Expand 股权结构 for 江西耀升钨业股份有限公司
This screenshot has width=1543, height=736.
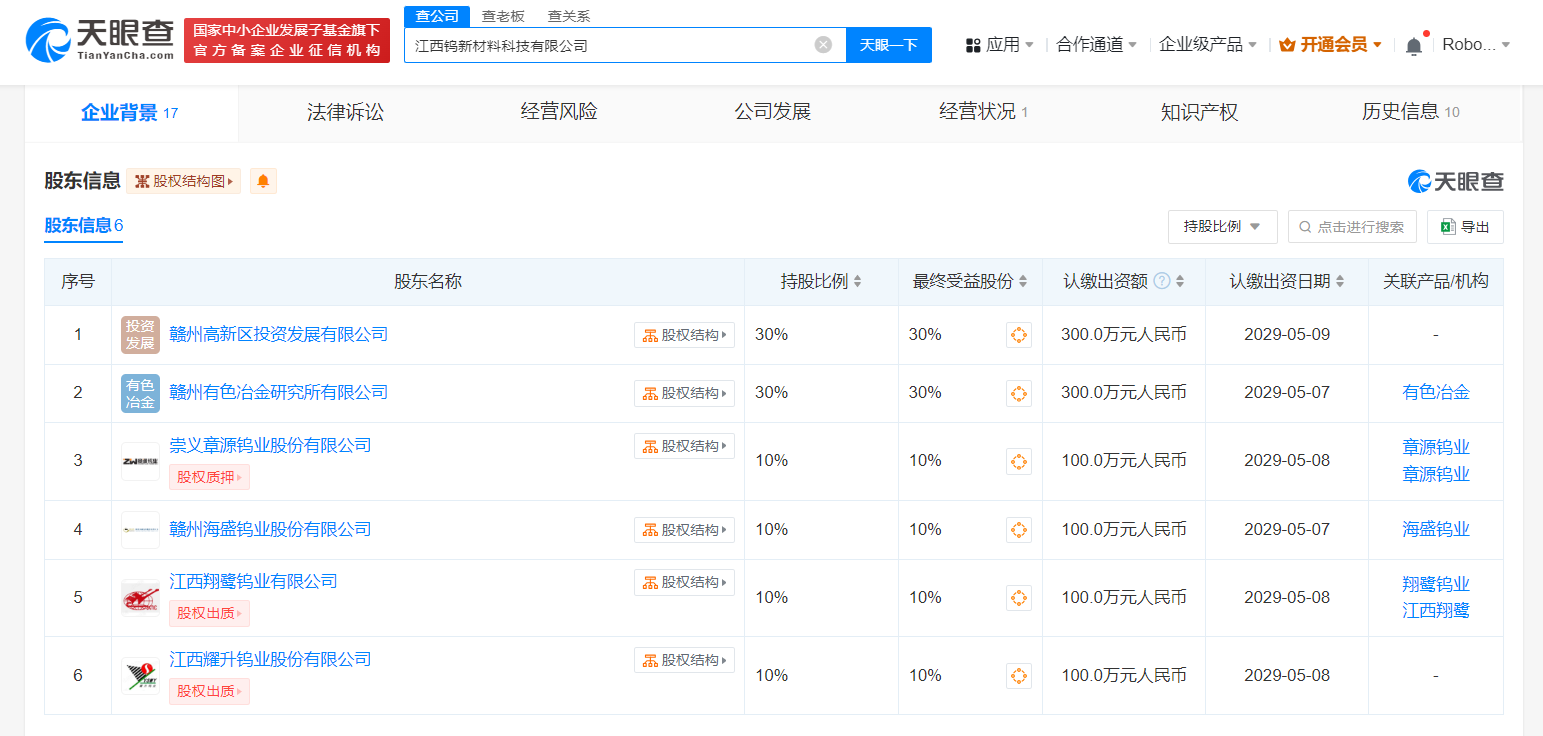(x=684, y=660)
